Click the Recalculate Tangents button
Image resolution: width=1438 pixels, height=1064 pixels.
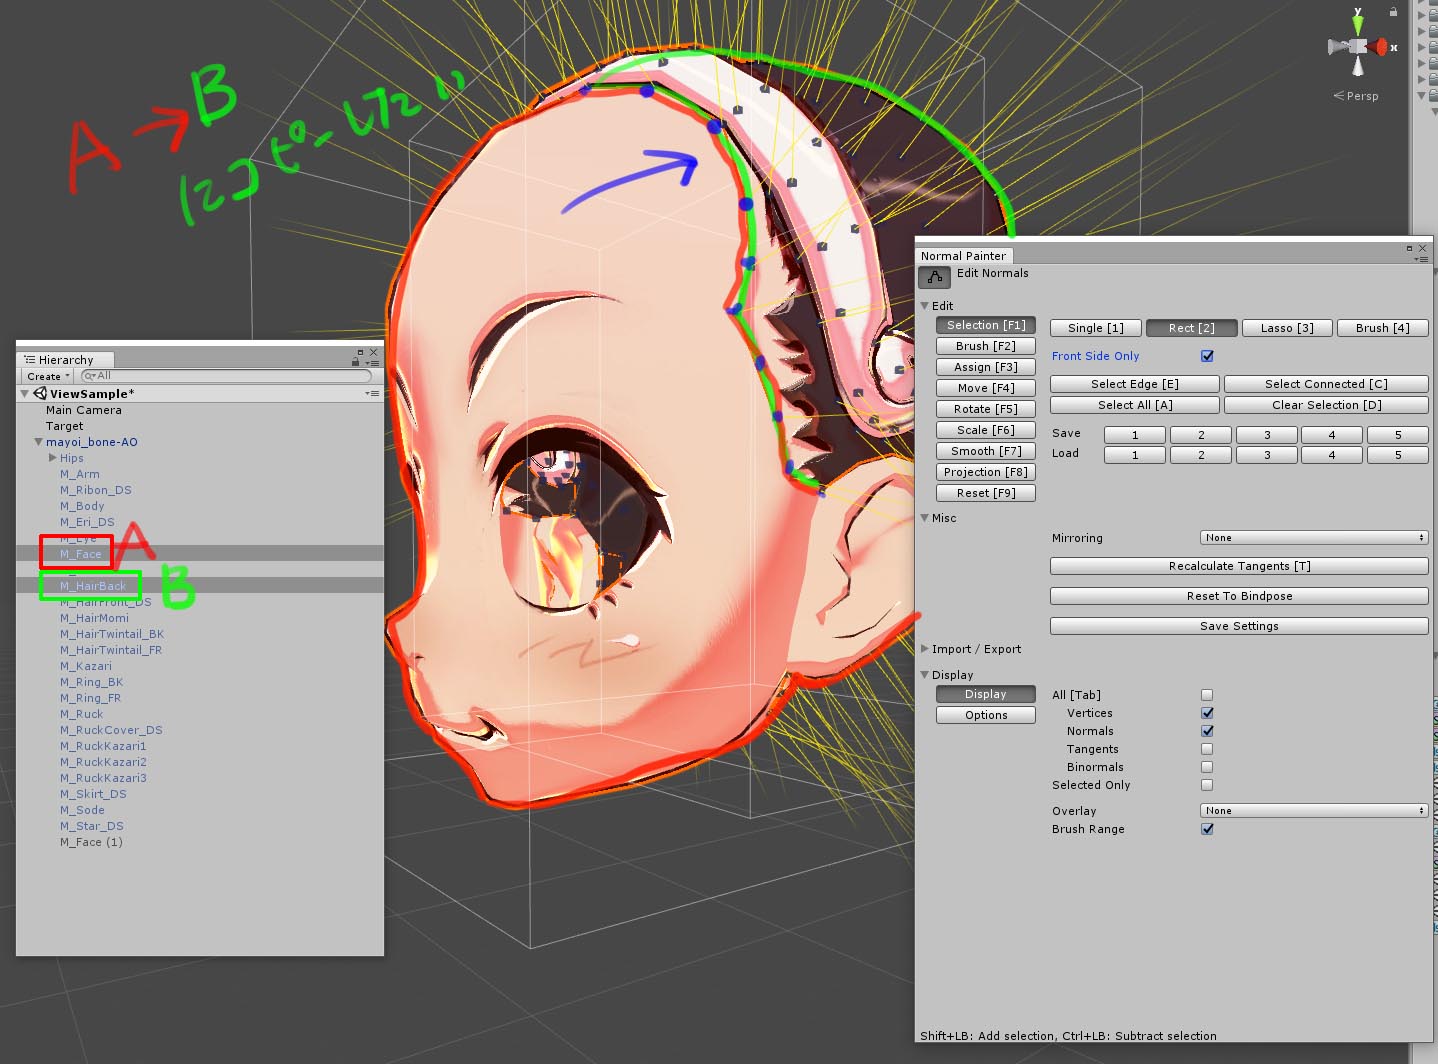(1239, 566)
